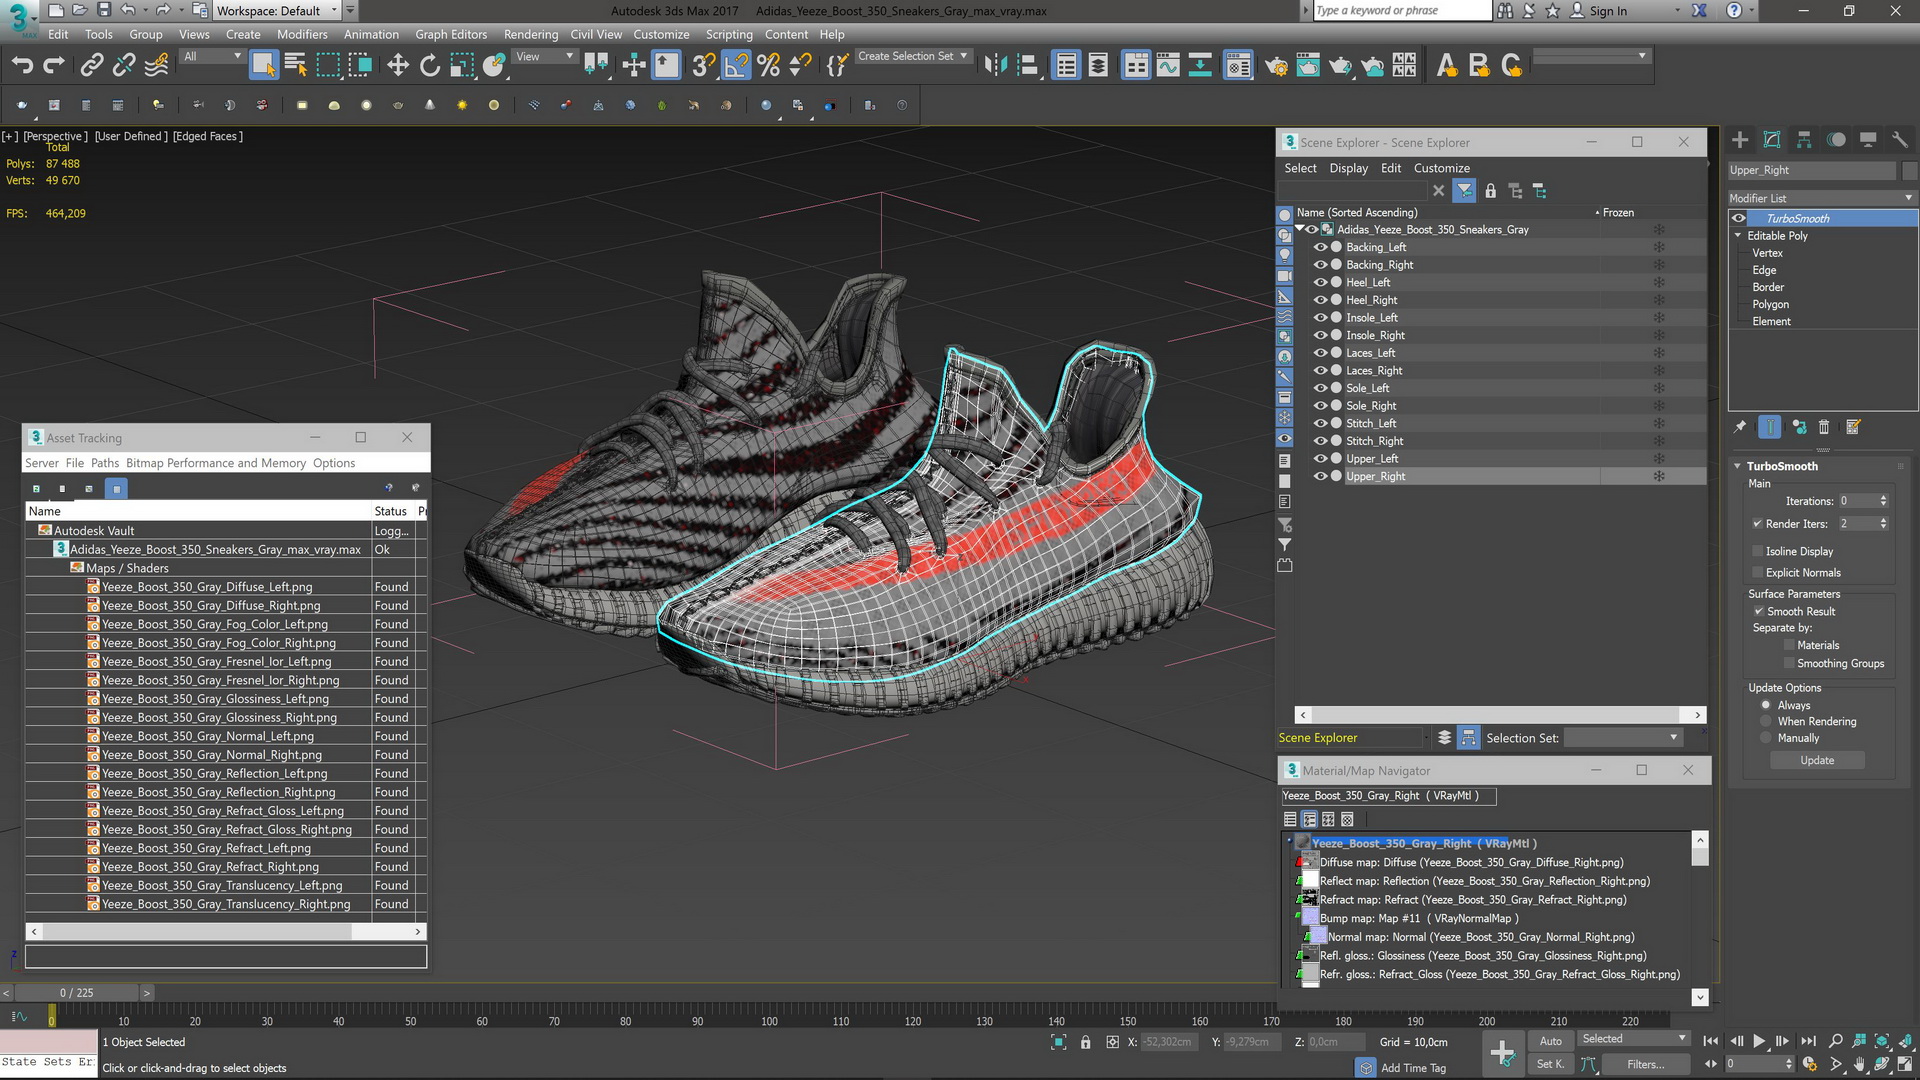
Task: Open the Curve Editor
Action: 1168,66
